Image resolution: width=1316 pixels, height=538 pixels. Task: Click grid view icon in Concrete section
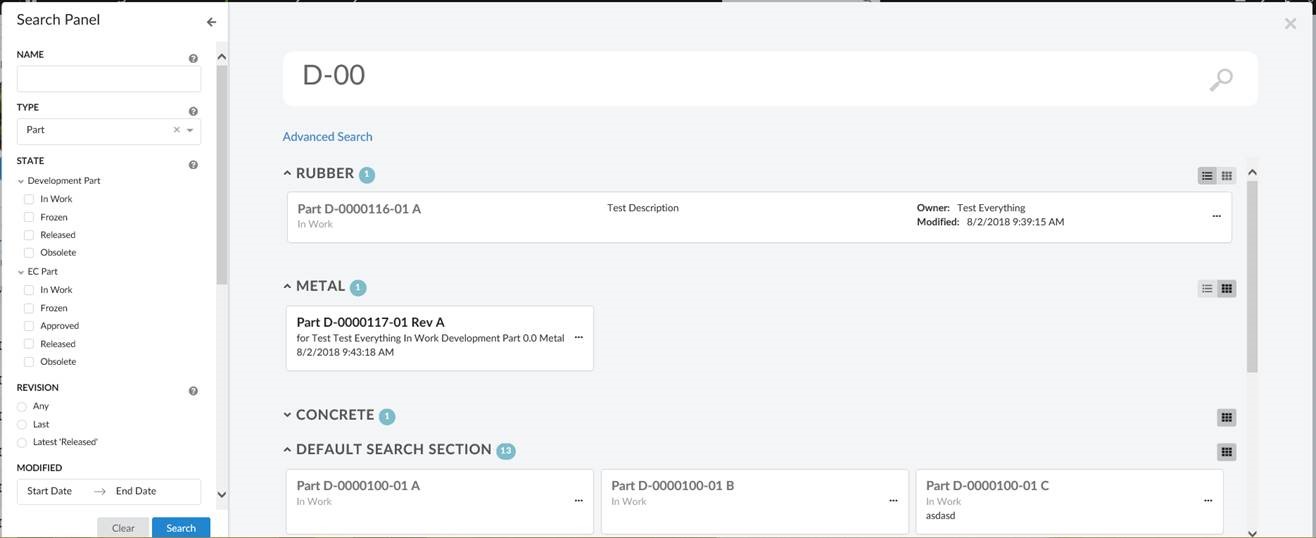pyautogui.click(x=1227, y=417)
